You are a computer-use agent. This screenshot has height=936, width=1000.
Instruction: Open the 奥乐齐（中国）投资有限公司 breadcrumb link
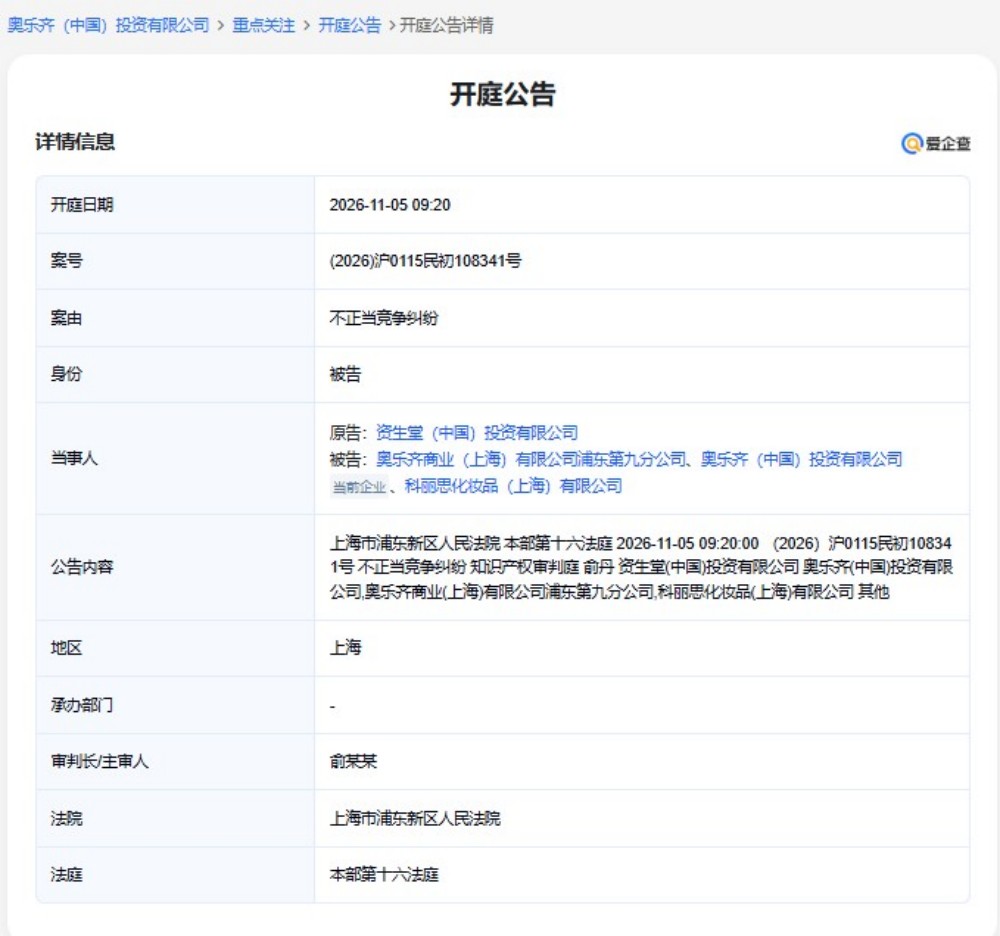(x=108, y=26)
